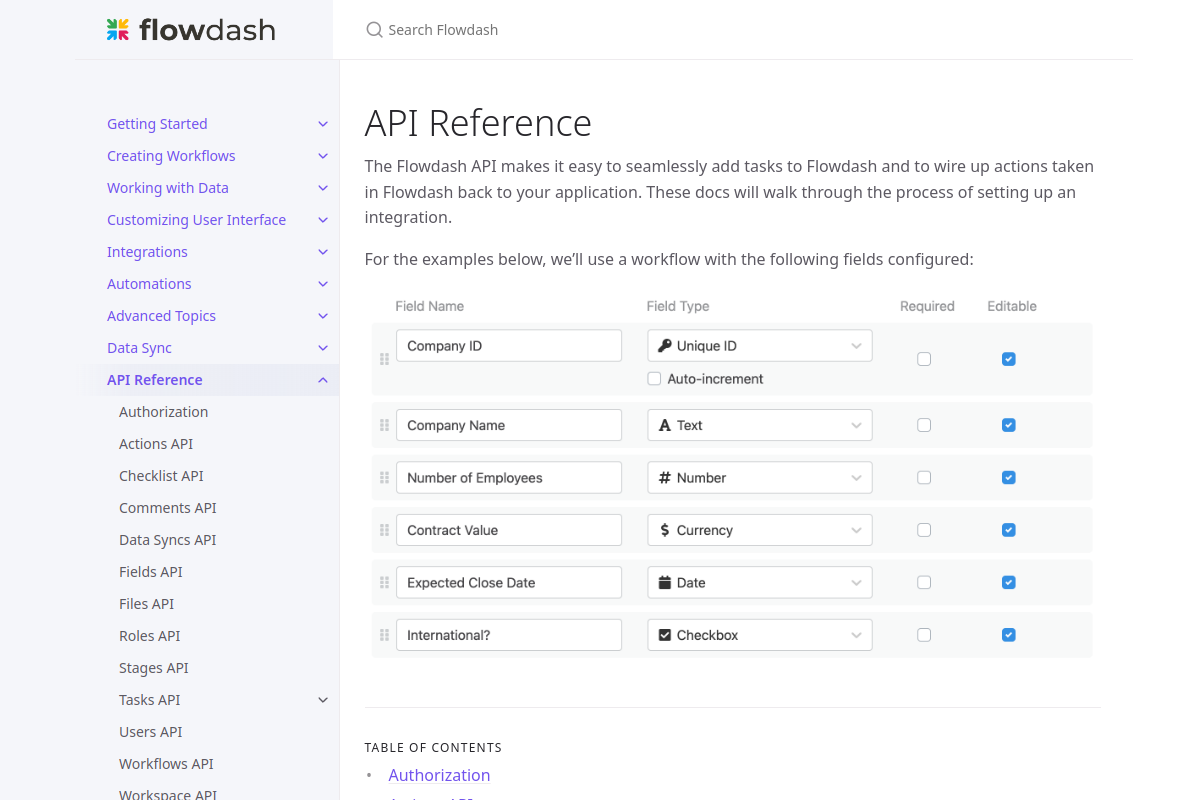Click the letter A icon beside Text

coord(665,425)
